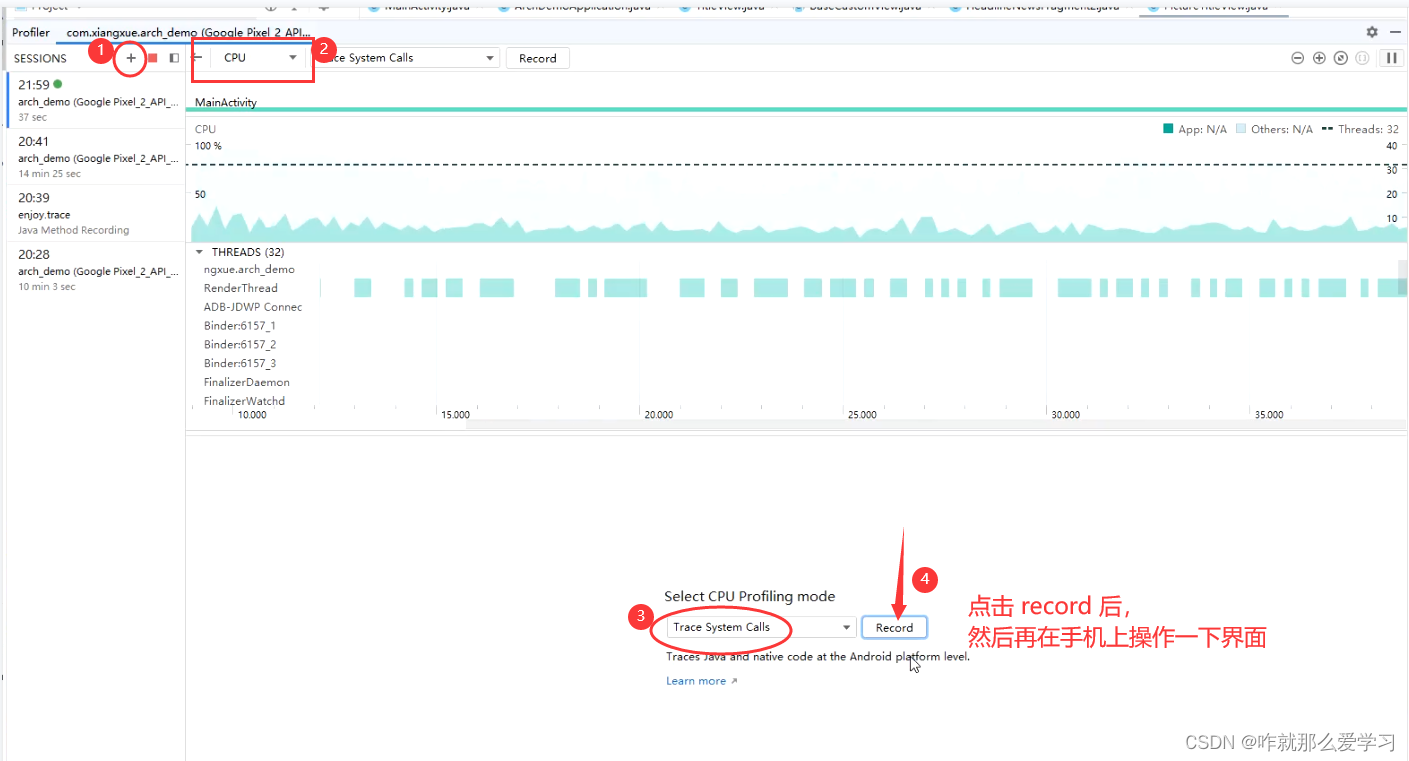Stop the current session with red square
Image resolution: width=1409 pixels, height=761 pixels.
tap(153, 58)
